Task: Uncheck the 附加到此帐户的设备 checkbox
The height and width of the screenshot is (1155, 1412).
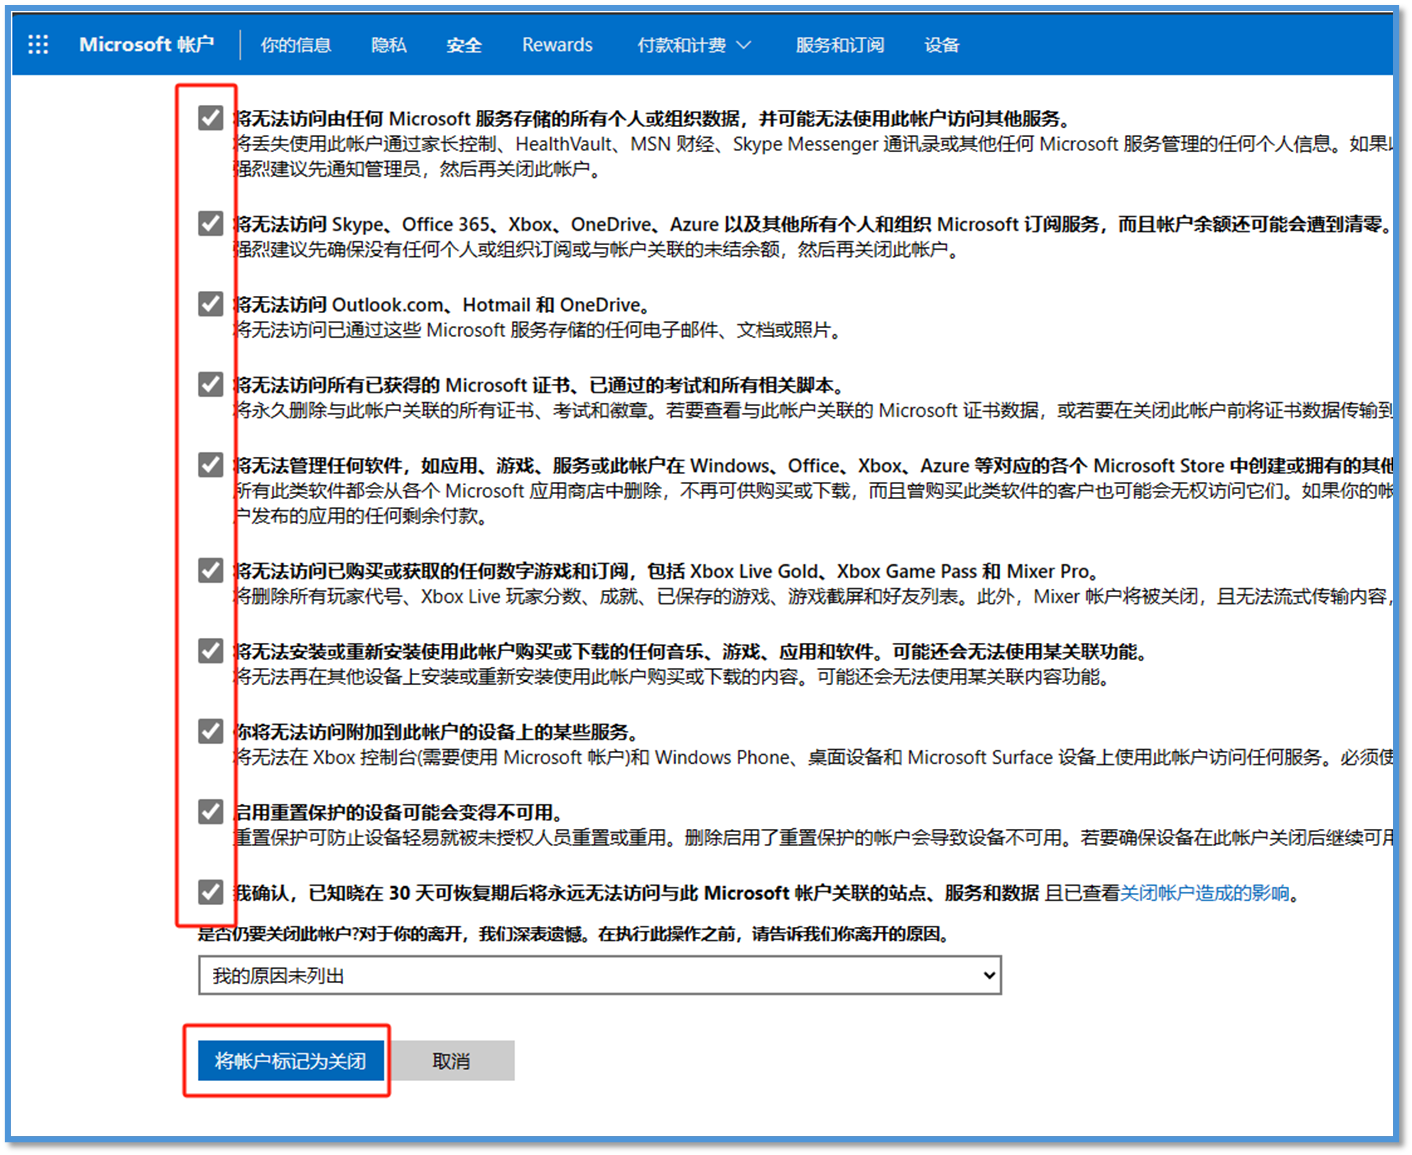Action: point(210,731)
